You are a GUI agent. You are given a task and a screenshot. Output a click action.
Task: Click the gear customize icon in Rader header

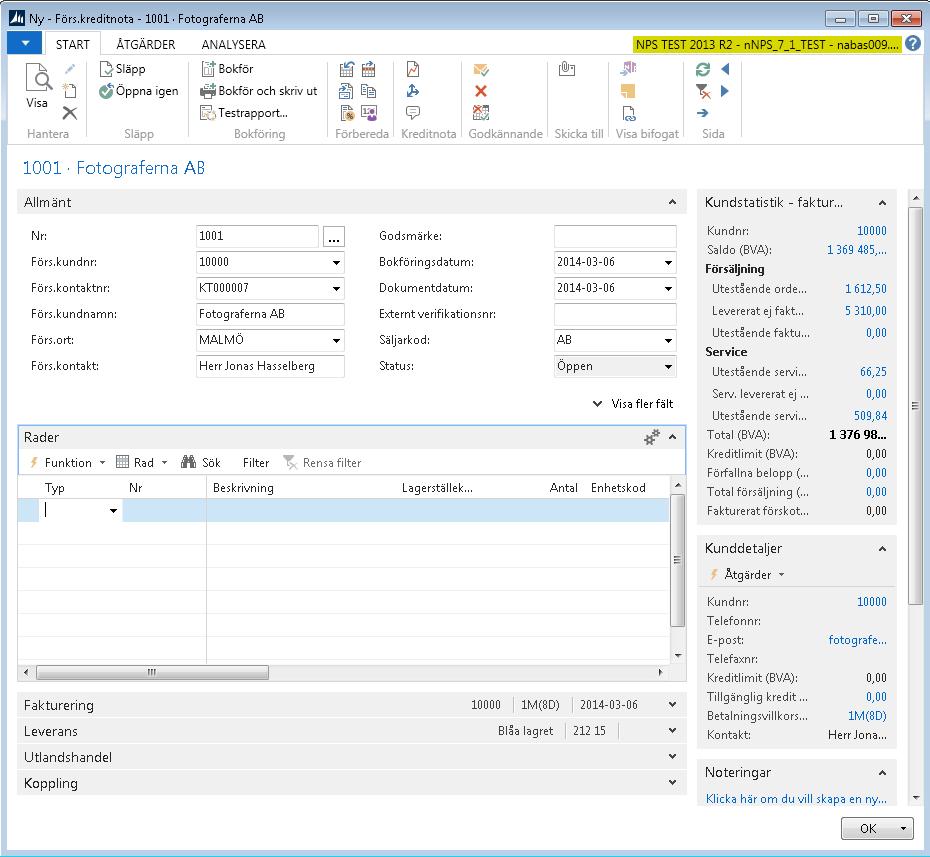[652, 437]
